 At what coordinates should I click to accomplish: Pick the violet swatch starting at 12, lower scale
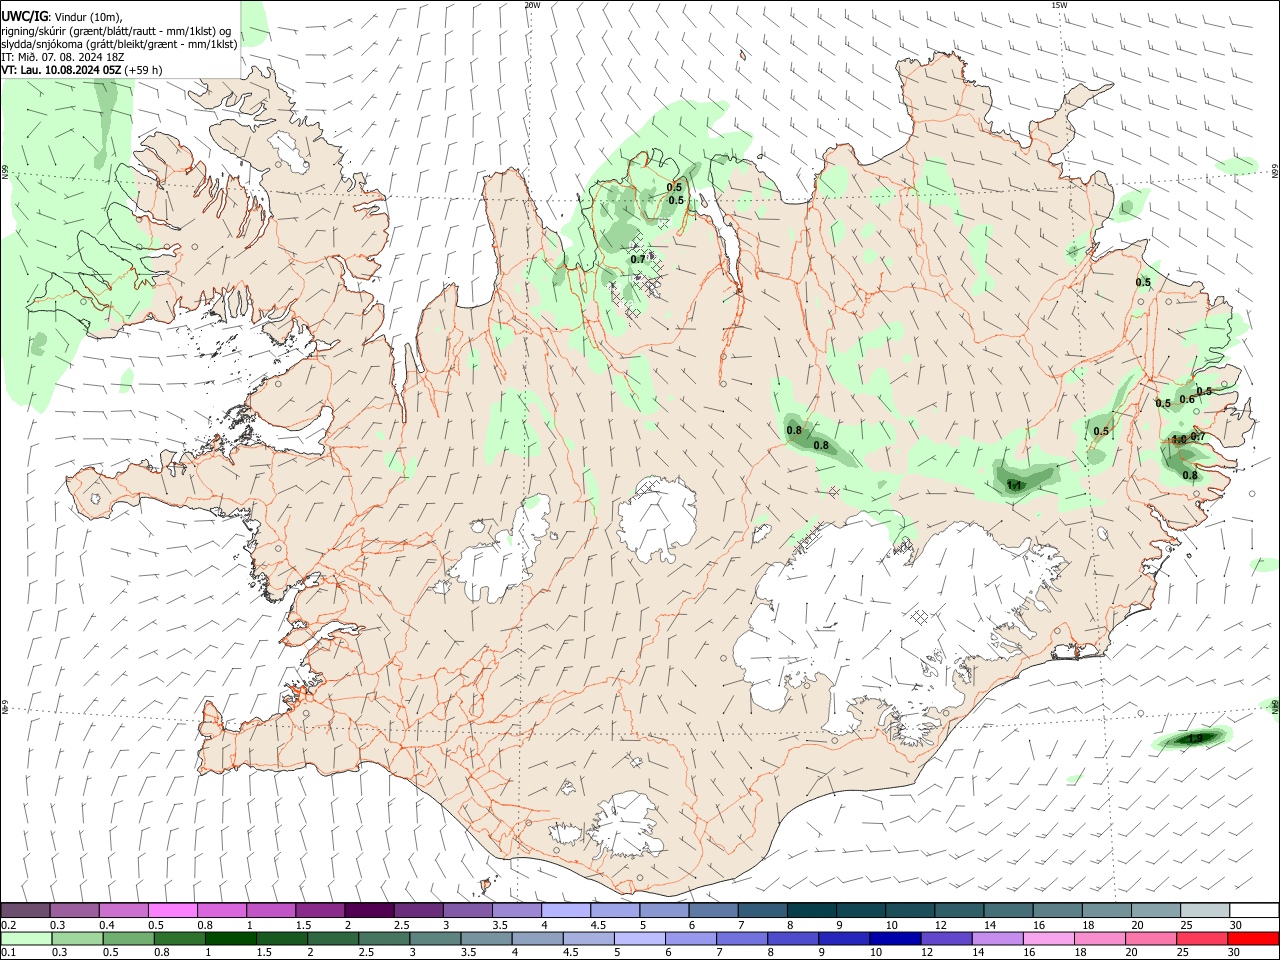point(946,938)
